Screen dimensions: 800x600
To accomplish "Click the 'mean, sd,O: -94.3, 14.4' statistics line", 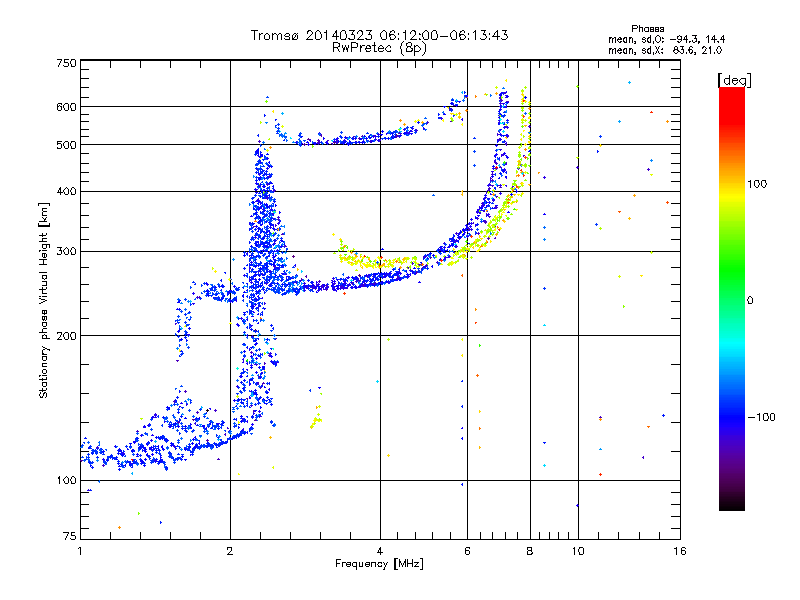I will 666,39.
